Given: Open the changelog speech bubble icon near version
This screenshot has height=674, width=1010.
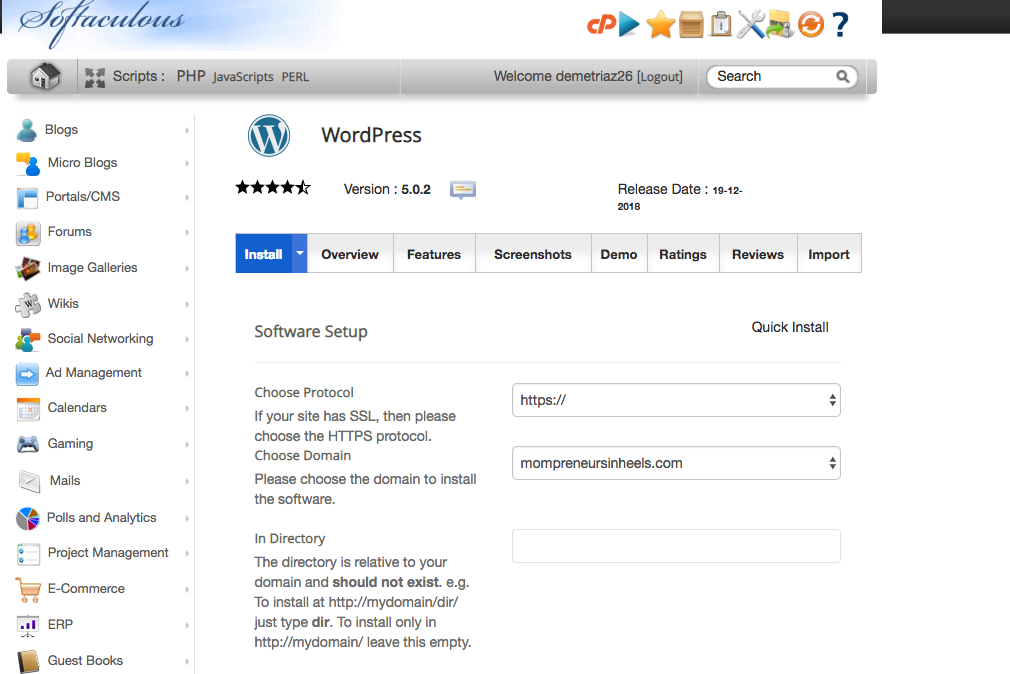Looking at the screenshot, I should point(462,190).
